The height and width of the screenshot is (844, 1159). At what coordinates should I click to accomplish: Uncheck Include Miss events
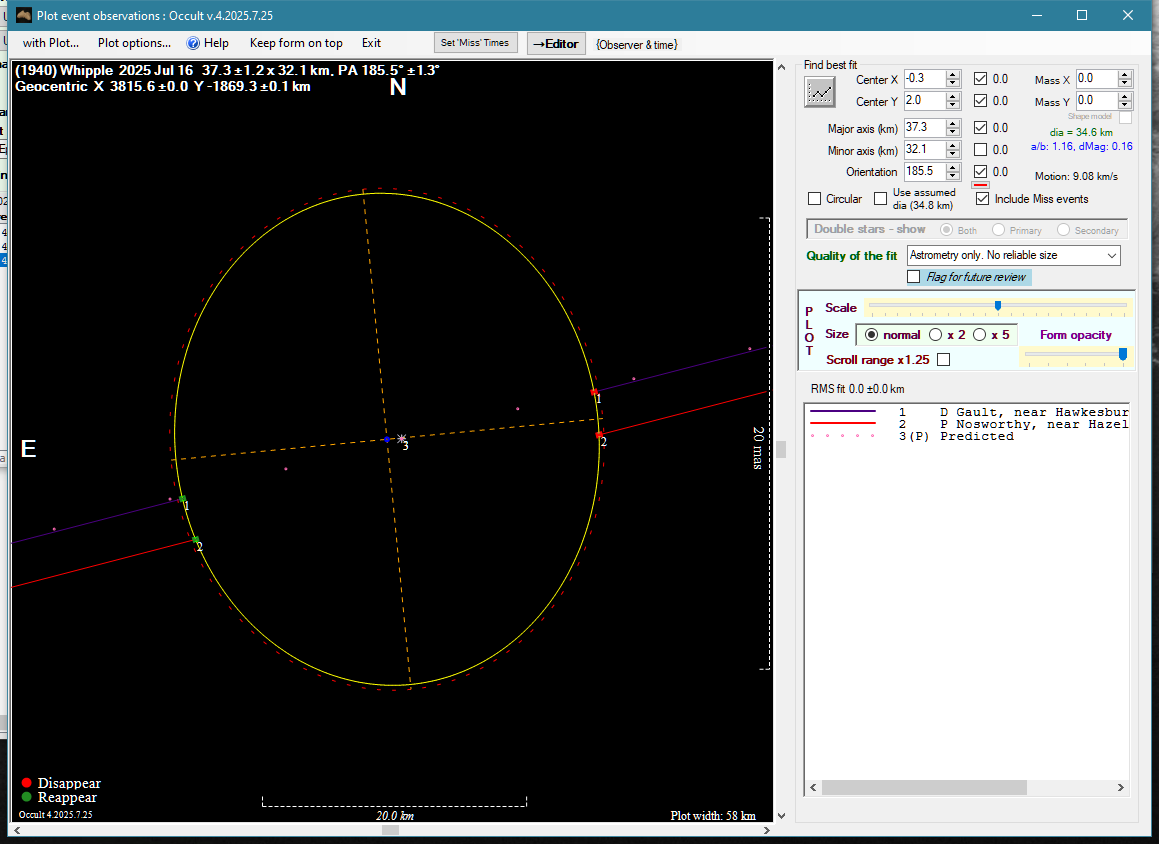982,199
